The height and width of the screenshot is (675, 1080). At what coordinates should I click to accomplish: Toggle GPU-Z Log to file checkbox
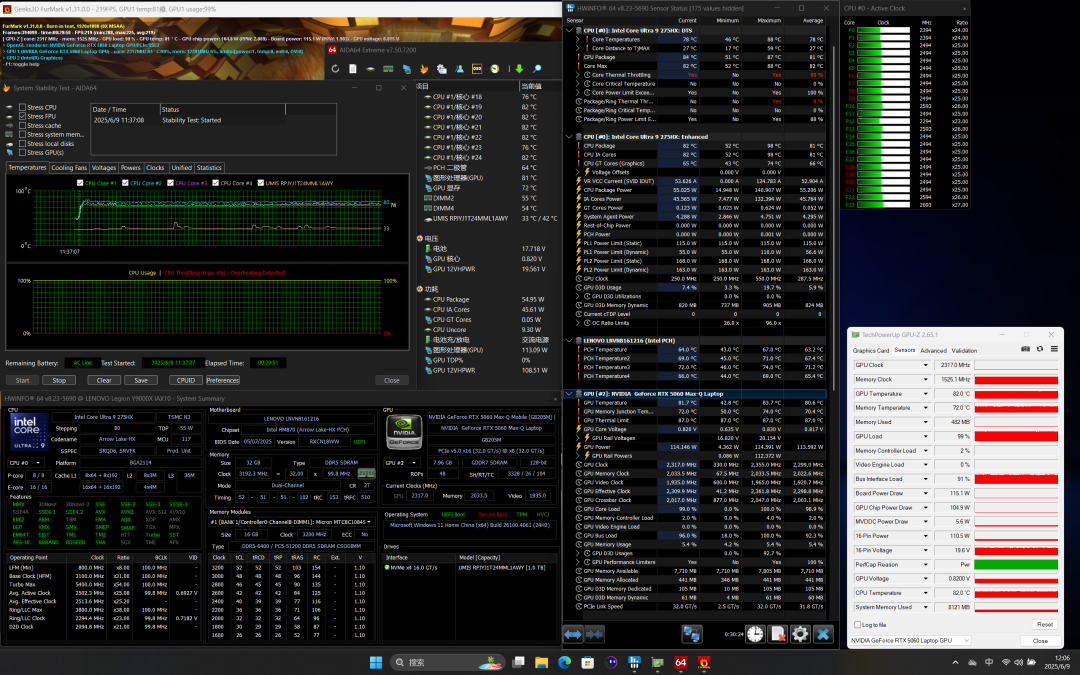[858, 625]
